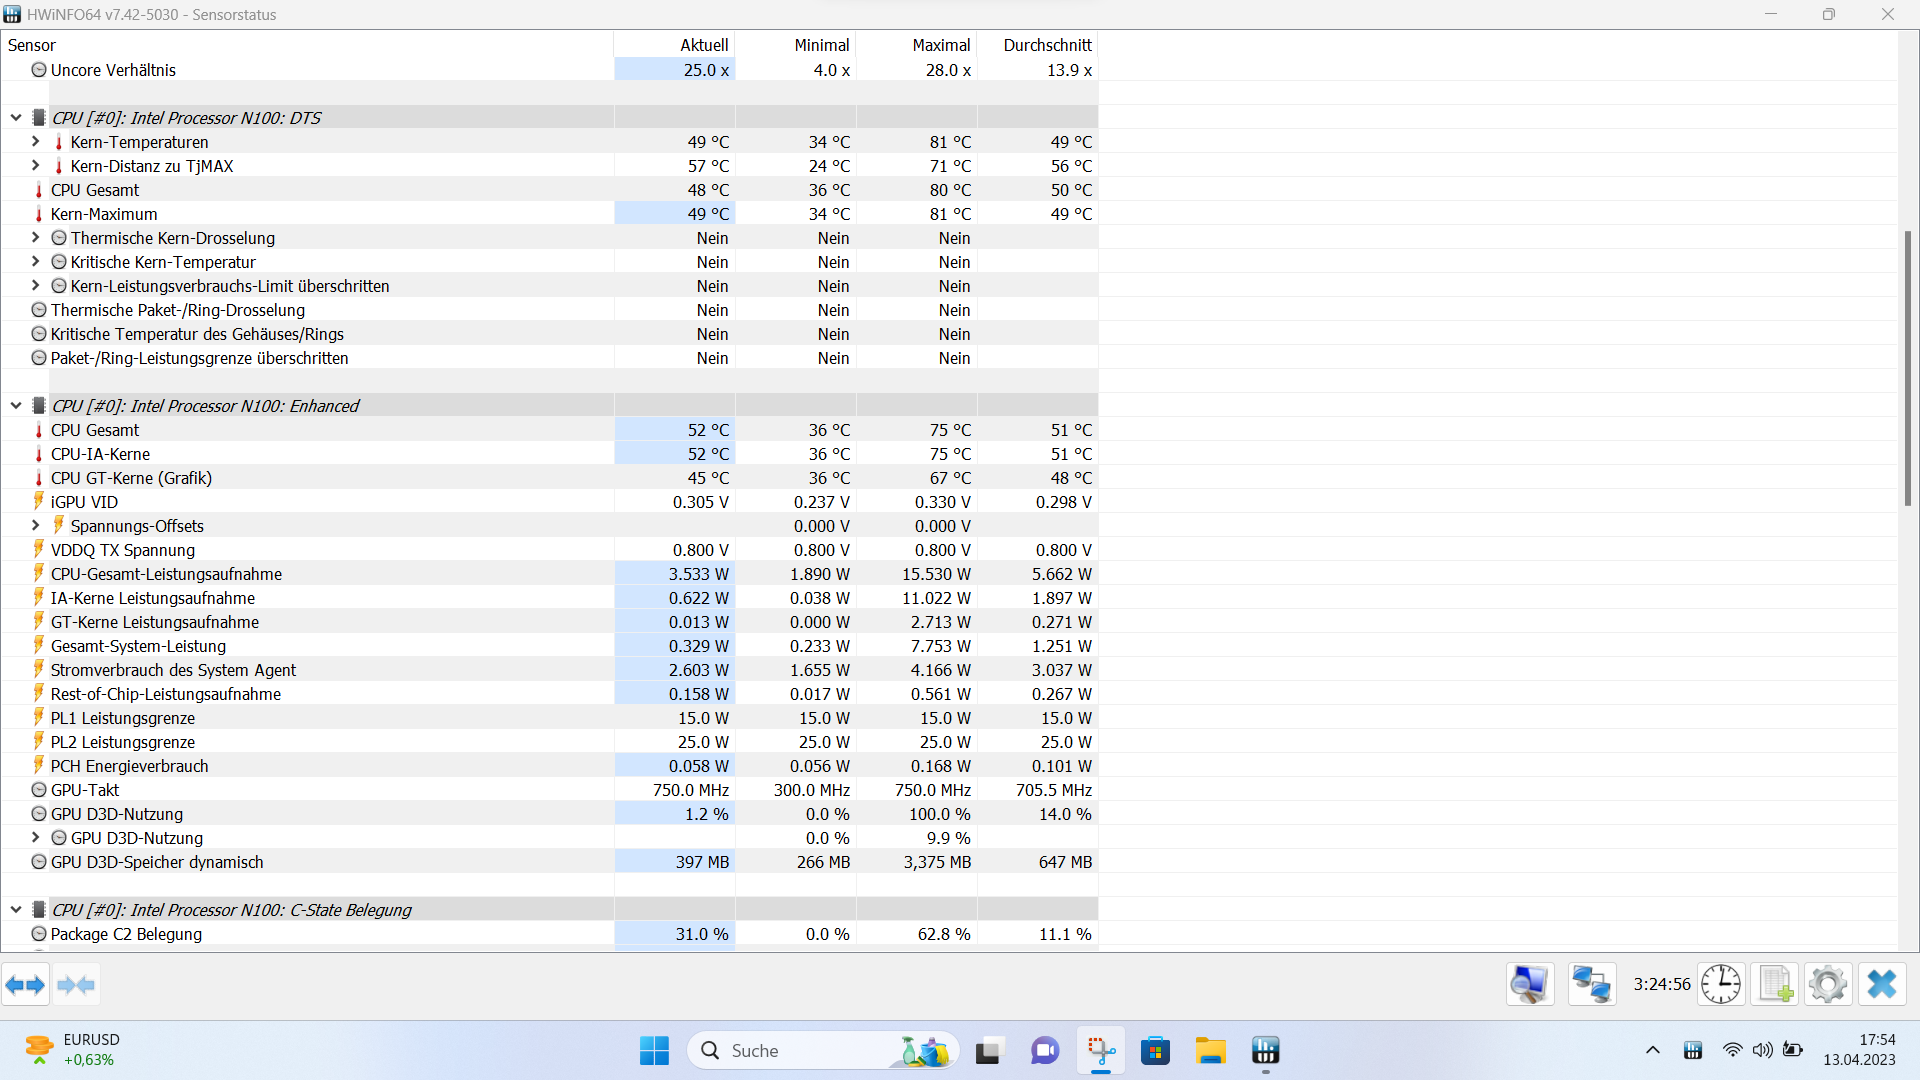Open the EURUSD widget
The height and width of the screenshot is (1080, 1920).
coord(70,1050)
